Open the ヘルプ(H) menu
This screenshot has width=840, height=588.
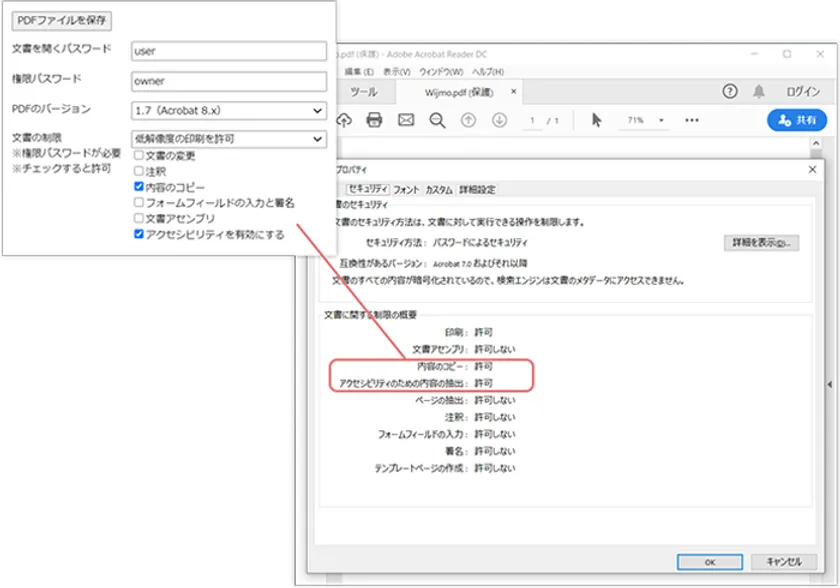coord(488,72)
